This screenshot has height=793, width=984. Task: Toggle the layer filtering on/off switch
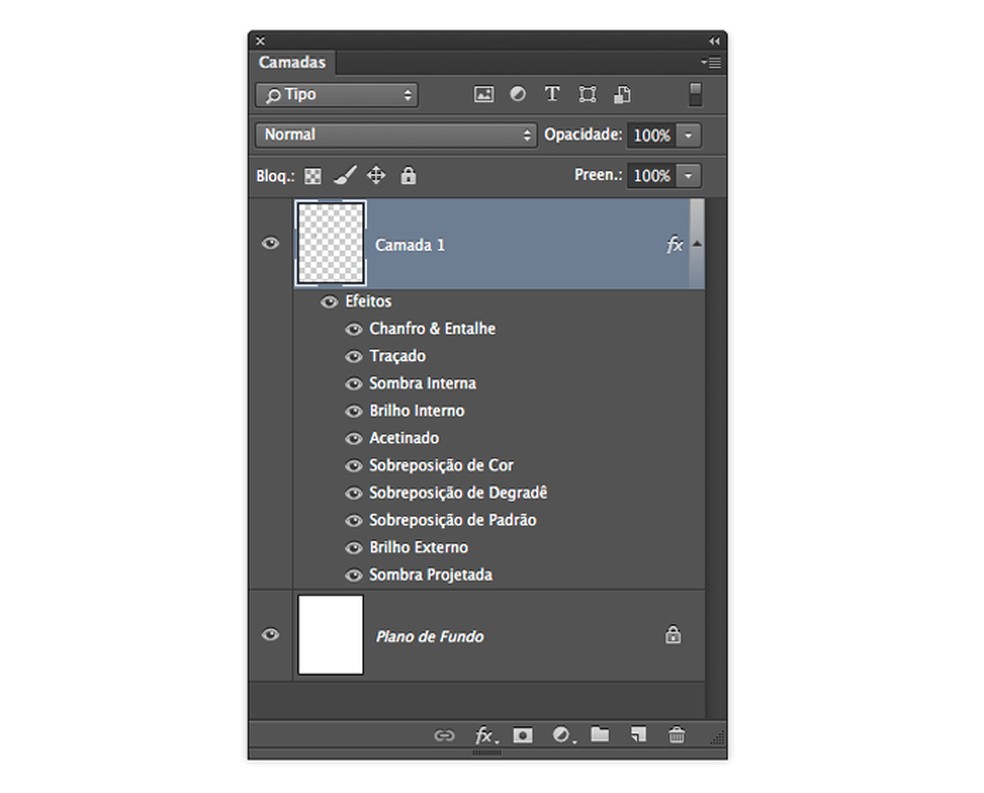coord(695,95)
